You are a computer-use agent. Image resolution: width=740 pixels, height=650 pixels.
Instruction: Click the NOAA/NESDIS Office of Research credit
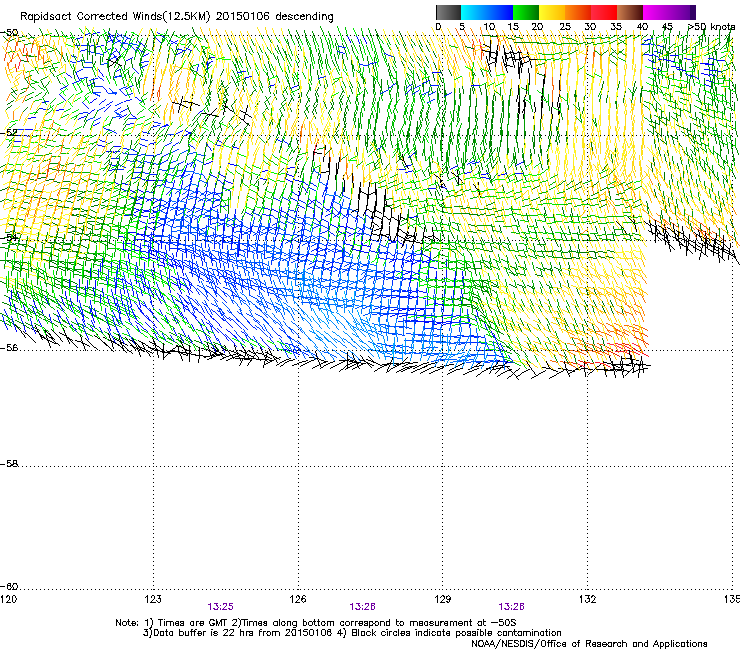[589, 644]
